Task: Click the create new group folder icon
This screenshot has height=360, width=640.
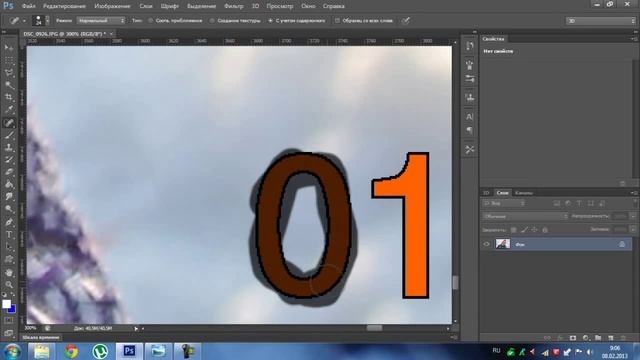Action: 598,338
